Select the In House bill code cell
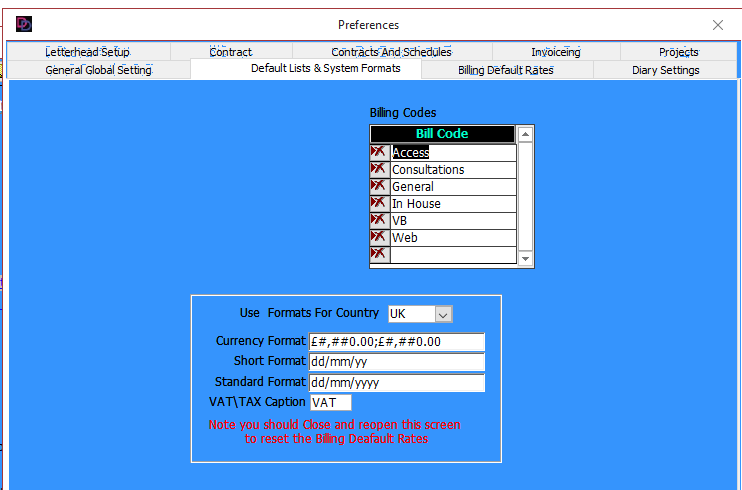 pyautogui.click(x=453, y=204)
